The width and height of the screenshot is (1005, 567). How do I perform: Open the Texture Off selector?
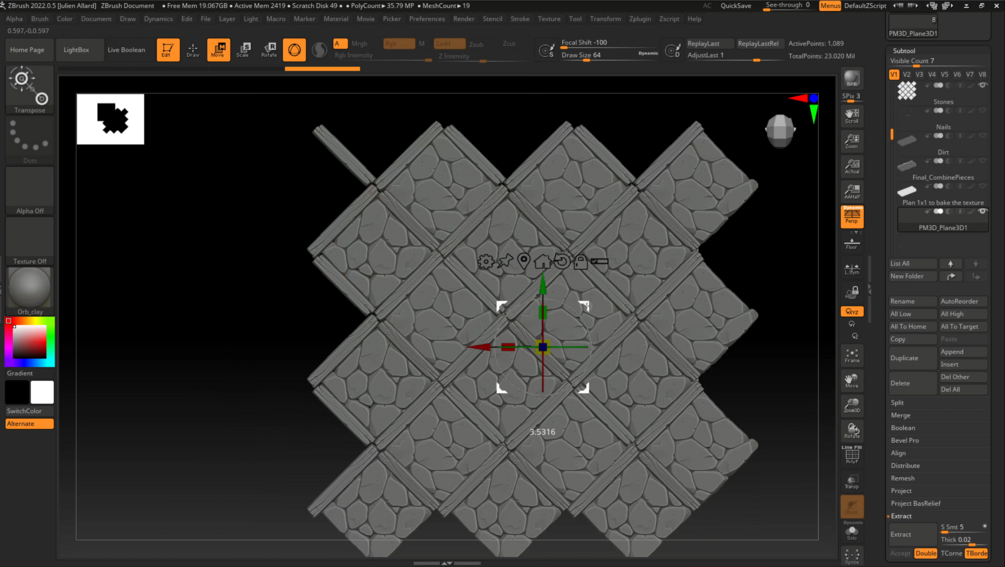tap(29, 241)
